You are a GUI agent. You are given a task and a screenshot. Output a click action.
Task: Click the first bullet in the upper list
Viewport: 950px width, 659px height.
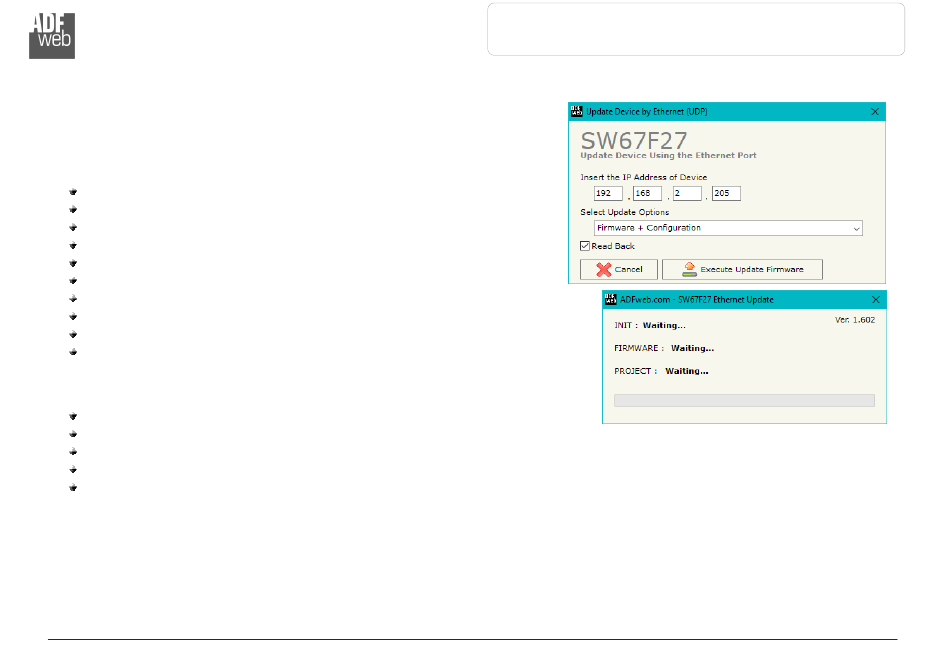point(73,192)
